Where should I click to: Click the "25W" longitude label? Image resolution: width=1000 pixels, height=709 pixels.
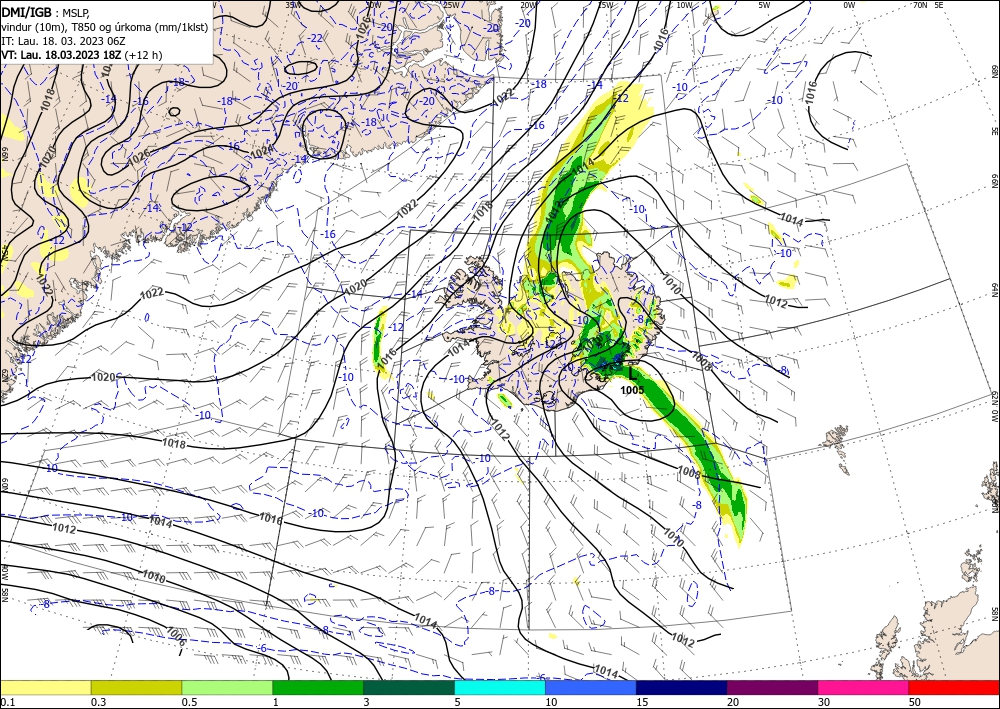pyautogui.click(x=451, y=4)
